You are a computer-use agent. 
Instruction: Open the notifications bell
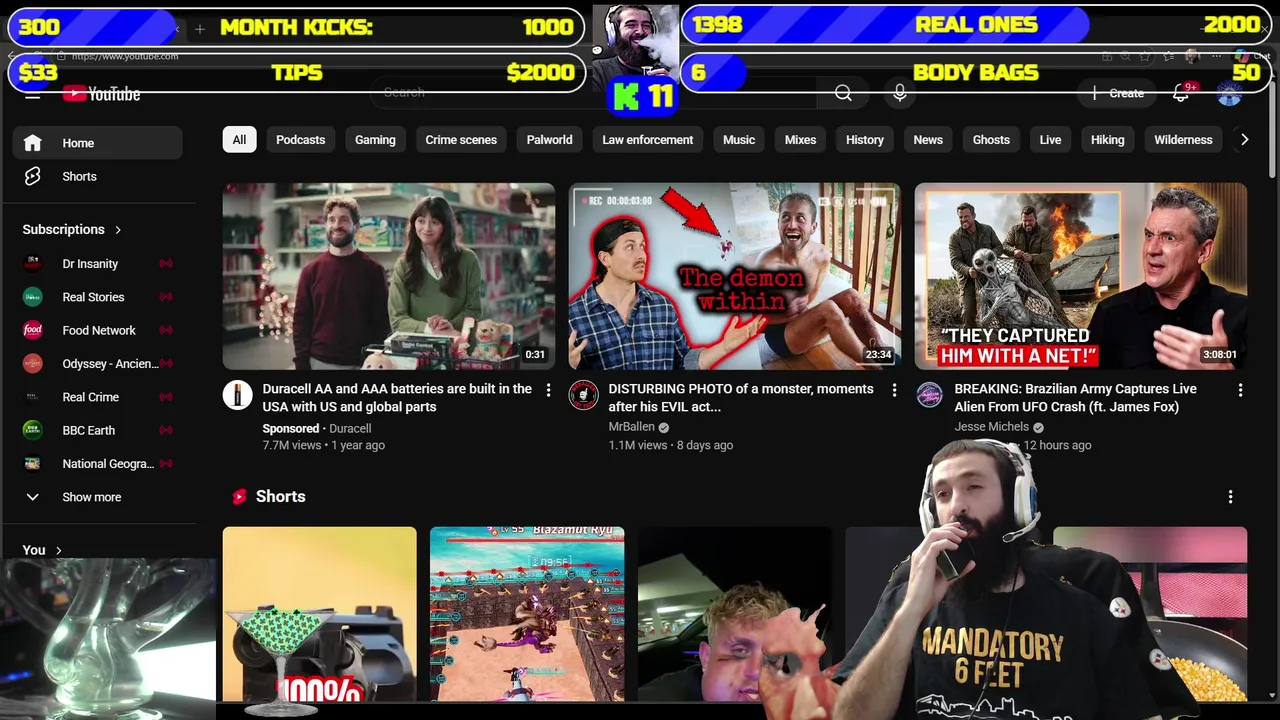(x=1181, y=93)
